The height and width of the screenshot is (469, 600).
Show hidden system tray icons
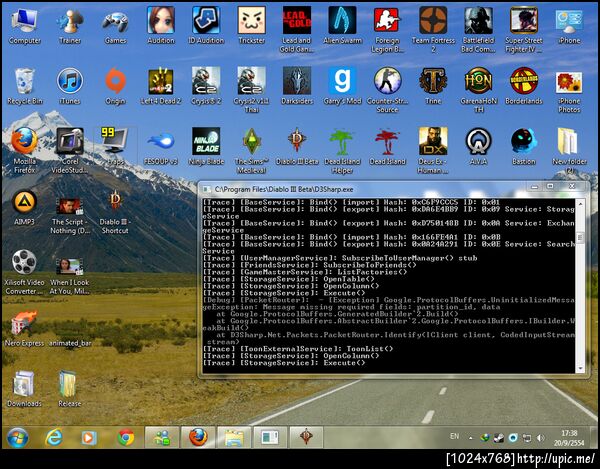(471, 438)
